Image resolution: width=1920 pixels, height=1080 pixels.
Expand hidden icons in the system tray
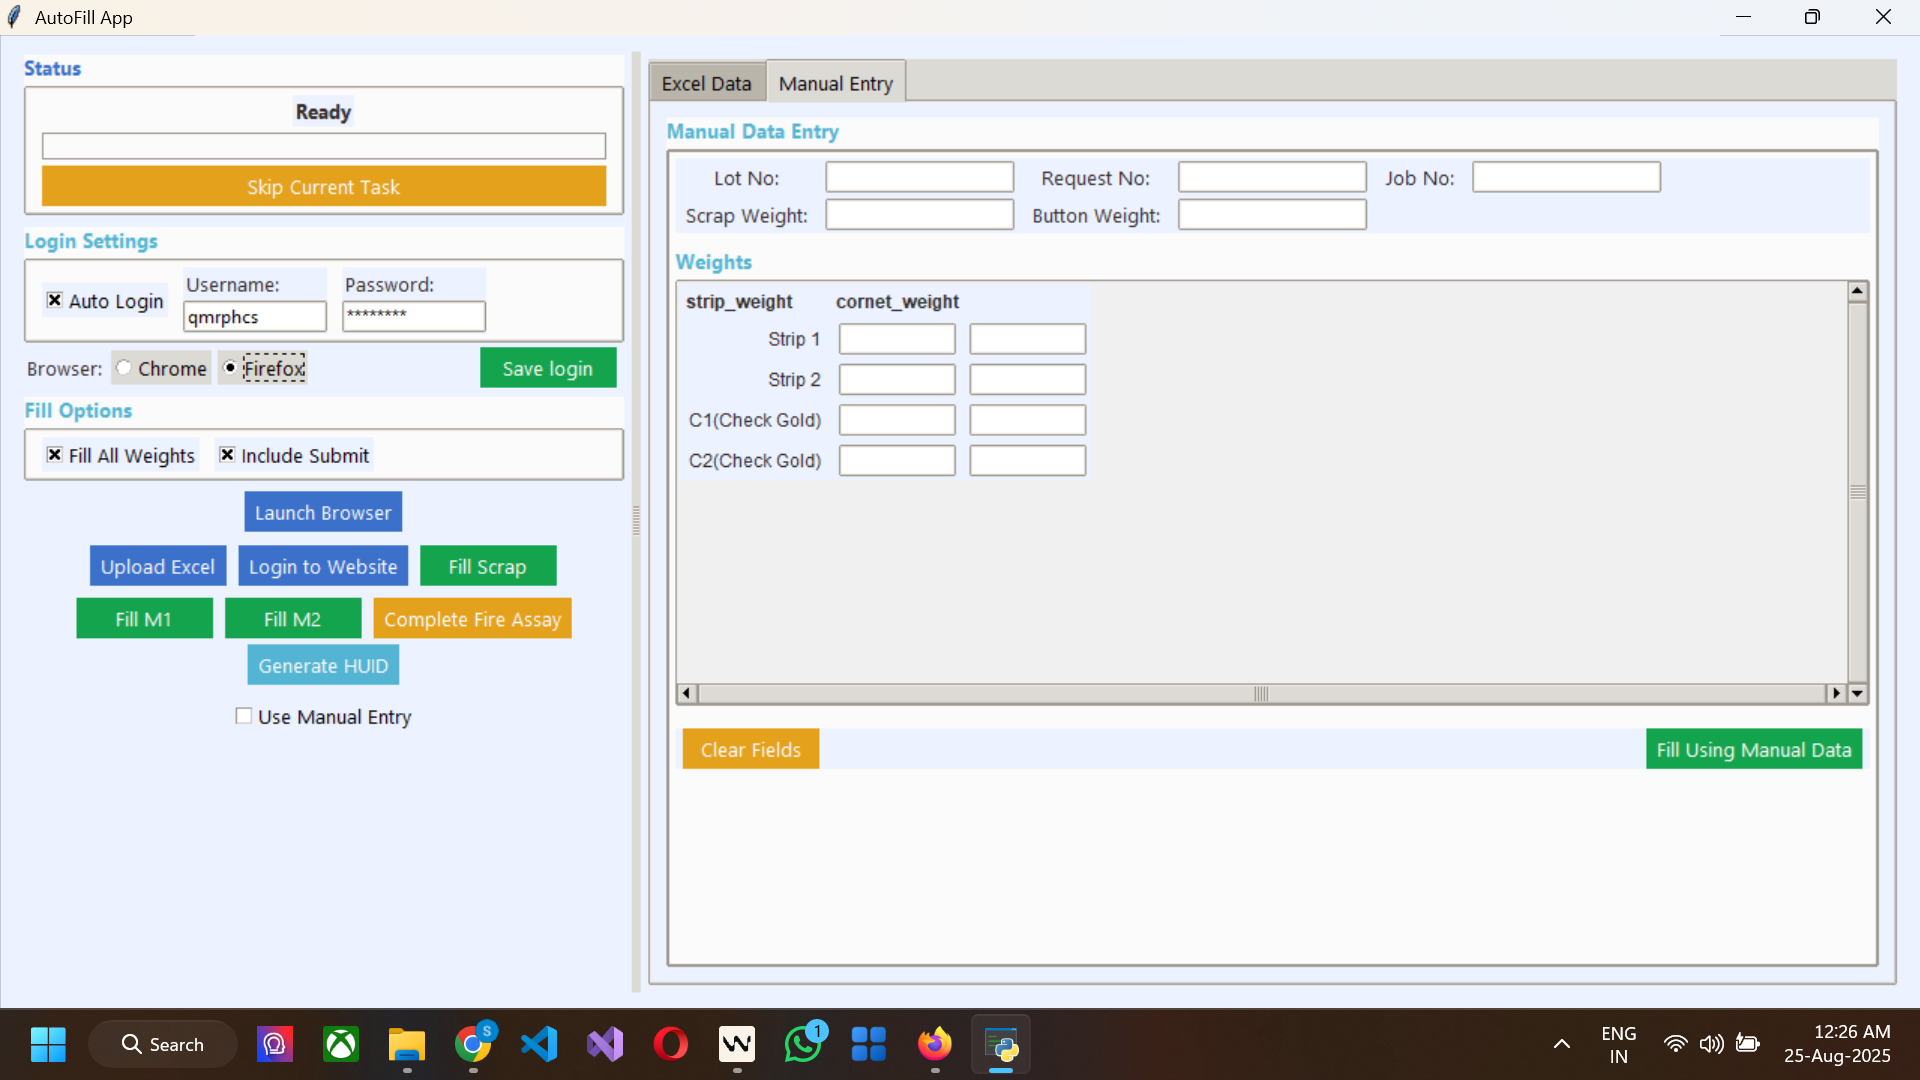tap(1562, 1043)
